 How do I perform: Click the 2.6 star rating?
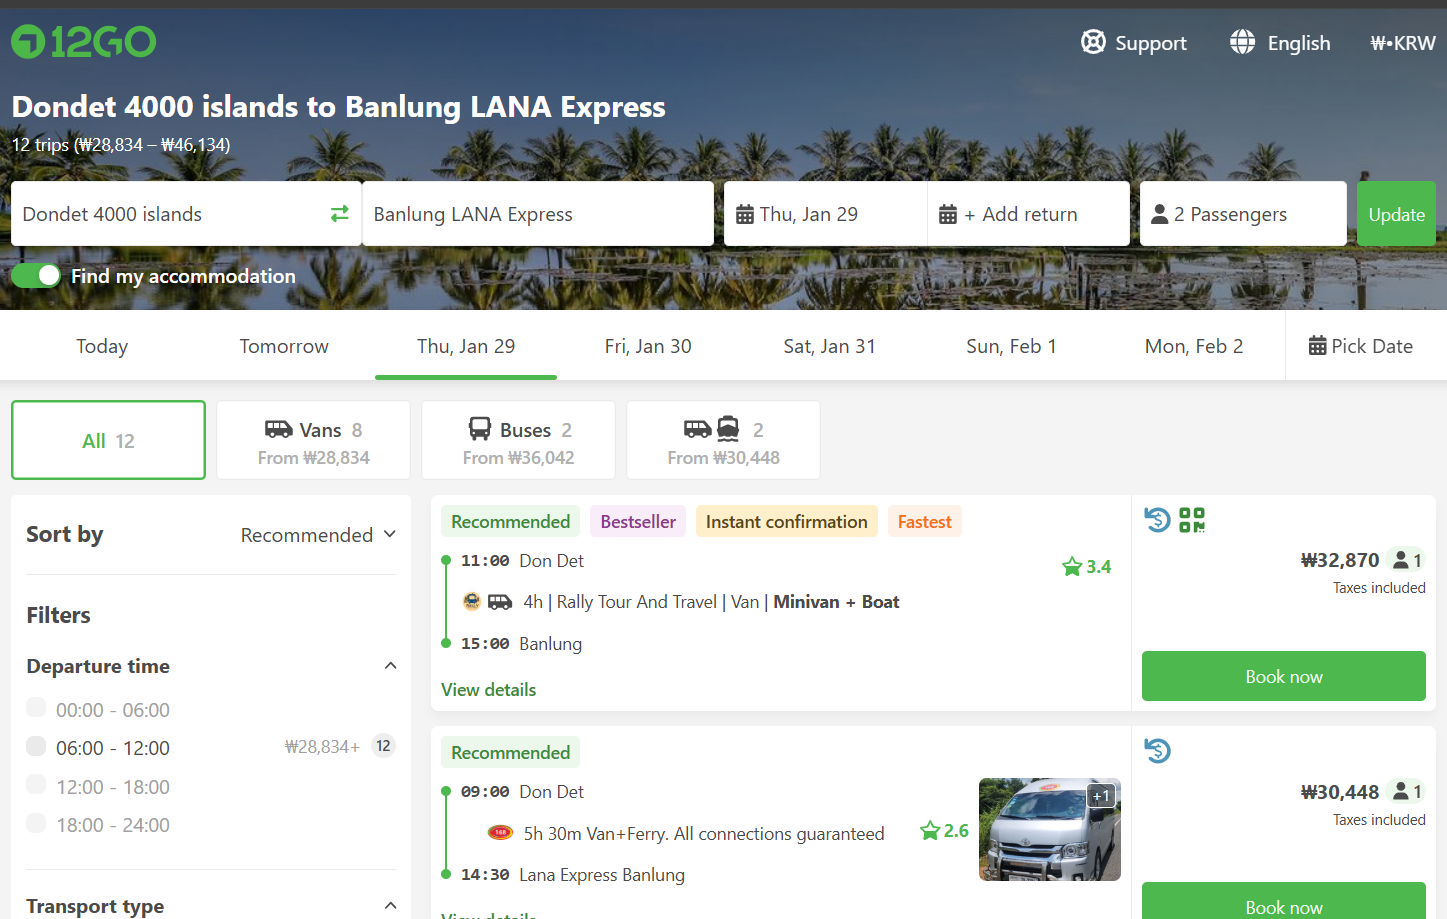point(945,831)
